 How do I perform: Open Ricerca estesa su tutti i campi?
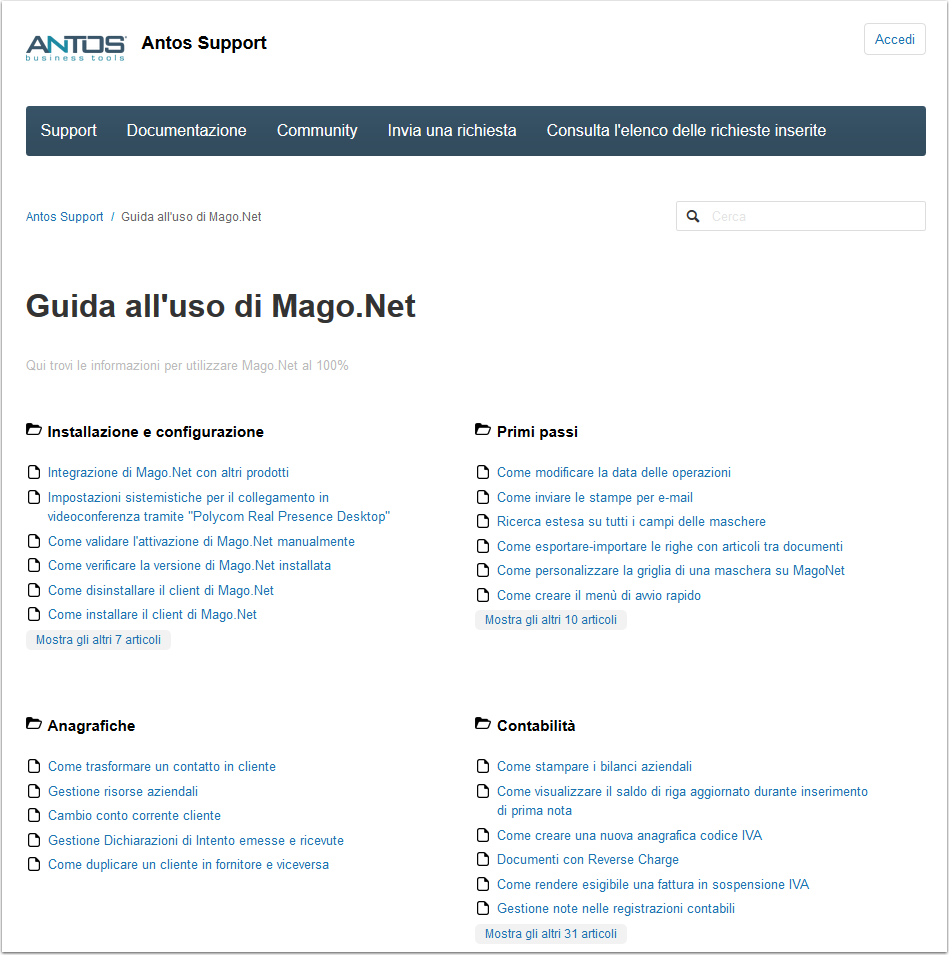[x=631, y=522]
